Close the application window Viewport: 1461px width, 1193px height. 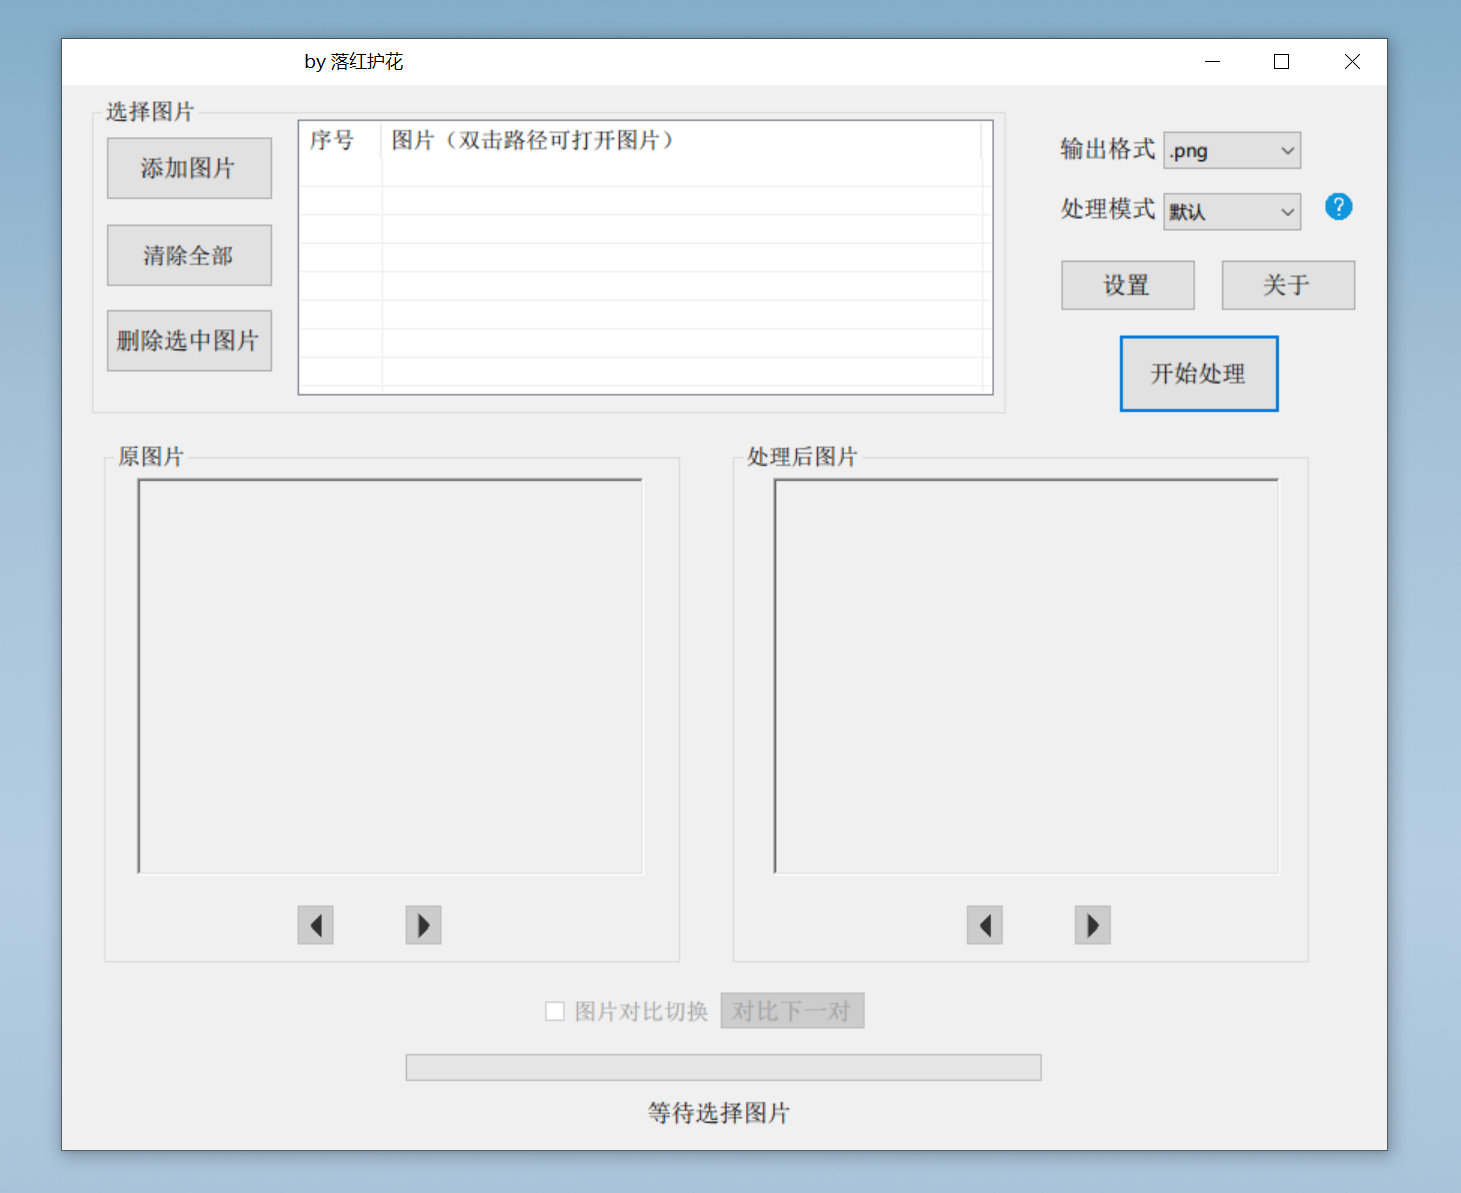(1352, 62)
